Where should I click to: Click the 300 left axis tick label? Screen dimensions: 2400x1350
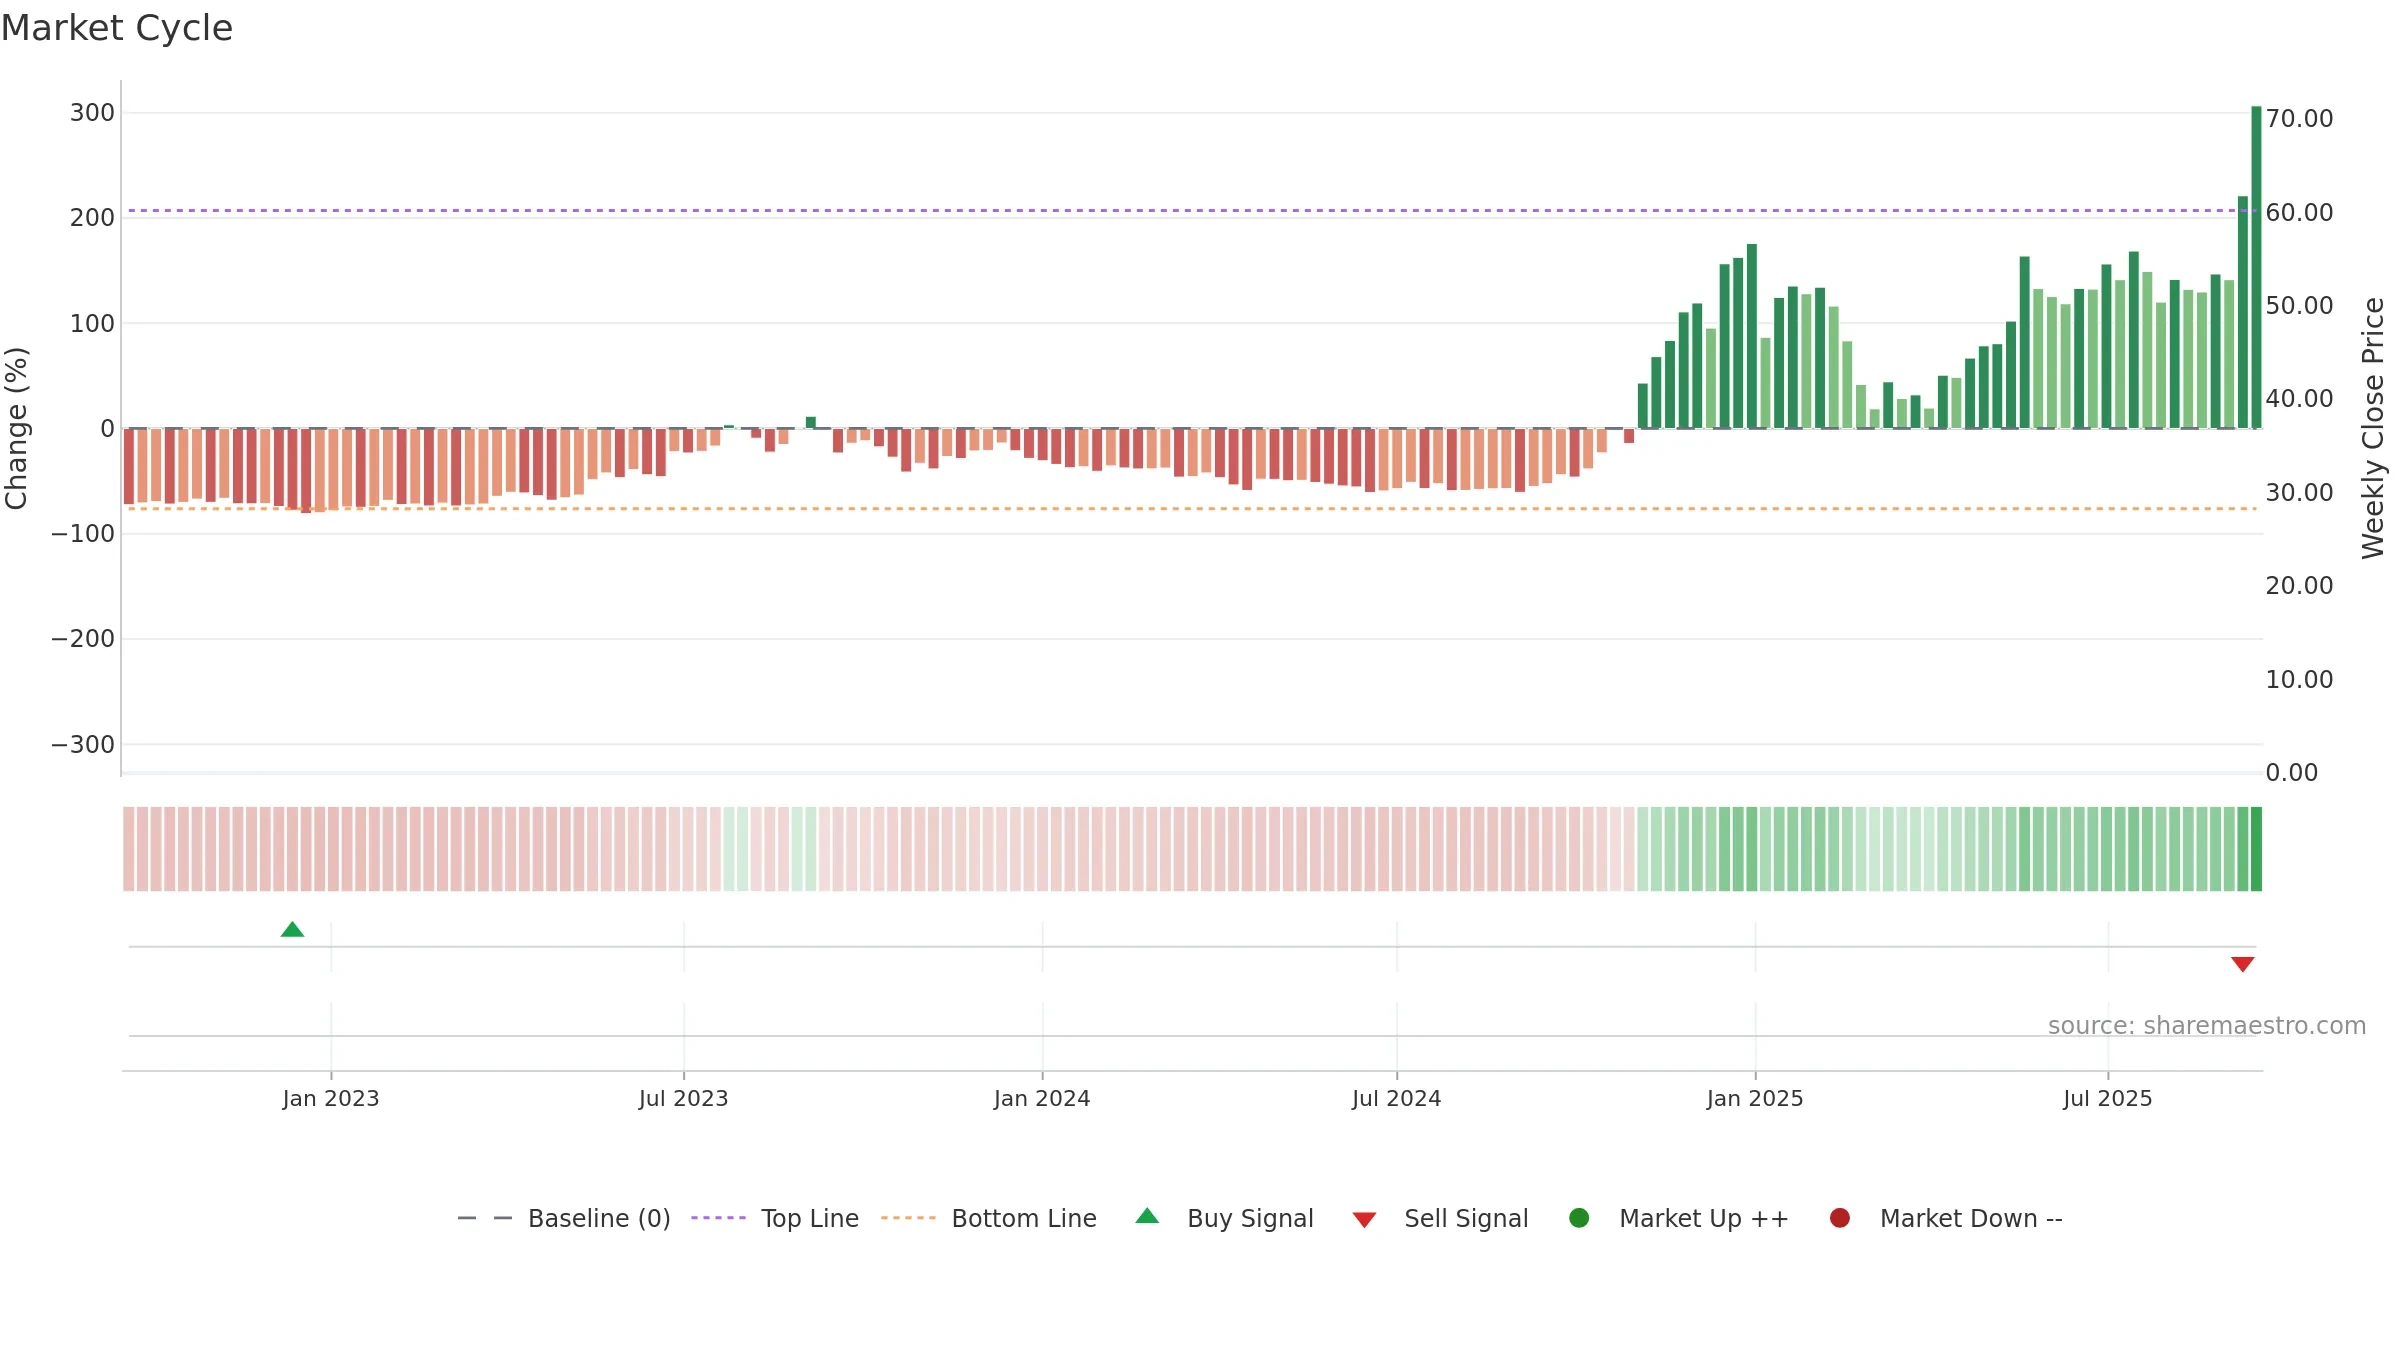coord(92,113)
